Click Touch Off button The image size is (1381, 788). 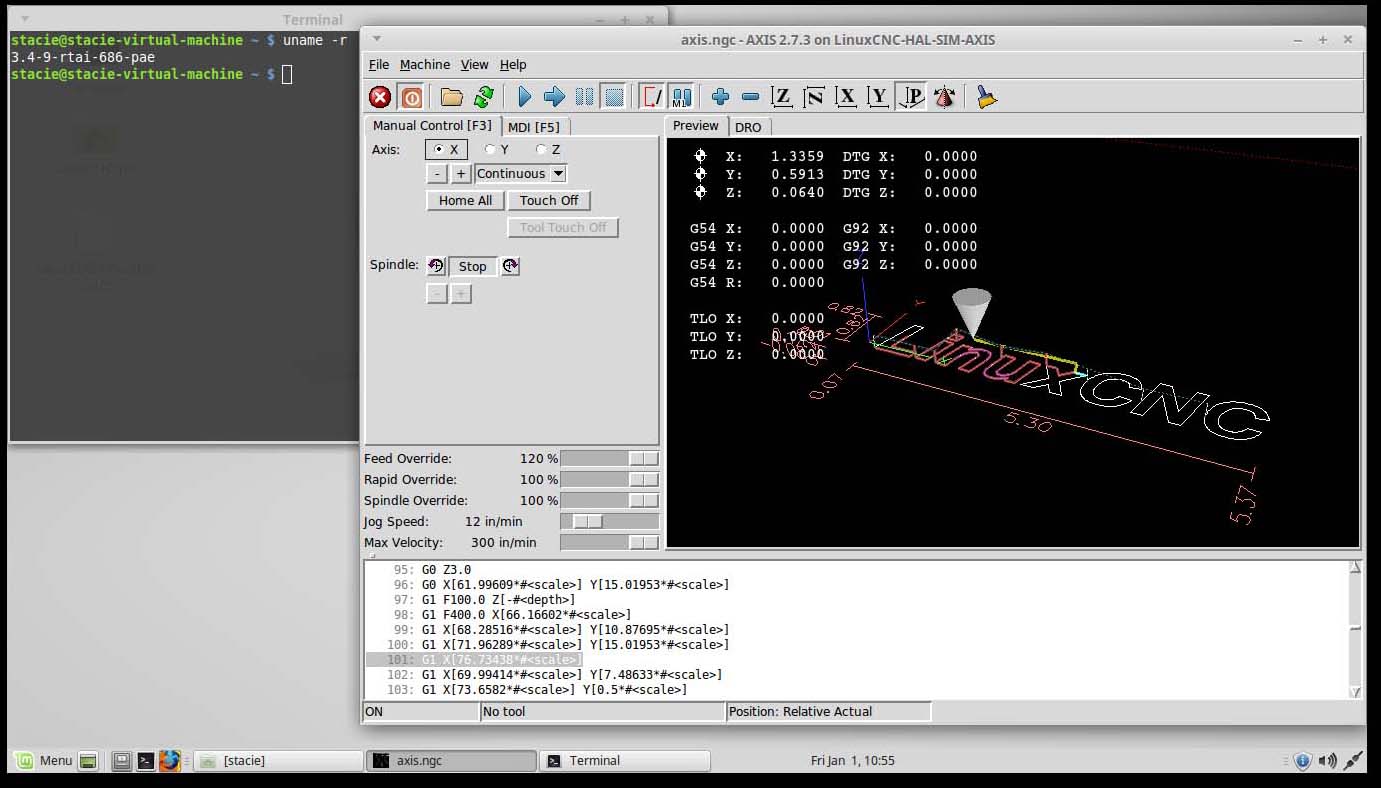(549, 200)
